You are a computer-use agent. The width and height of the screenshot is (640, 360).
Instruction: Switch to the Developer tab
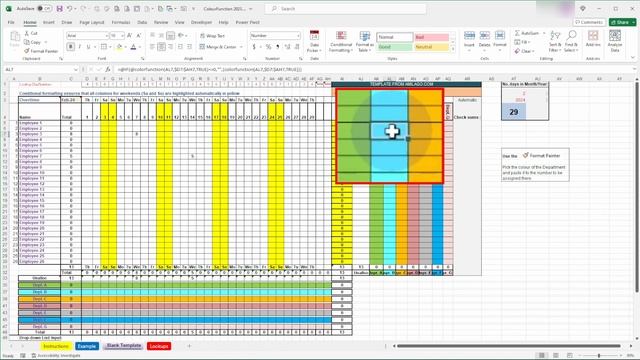click(x=202, y=22)
